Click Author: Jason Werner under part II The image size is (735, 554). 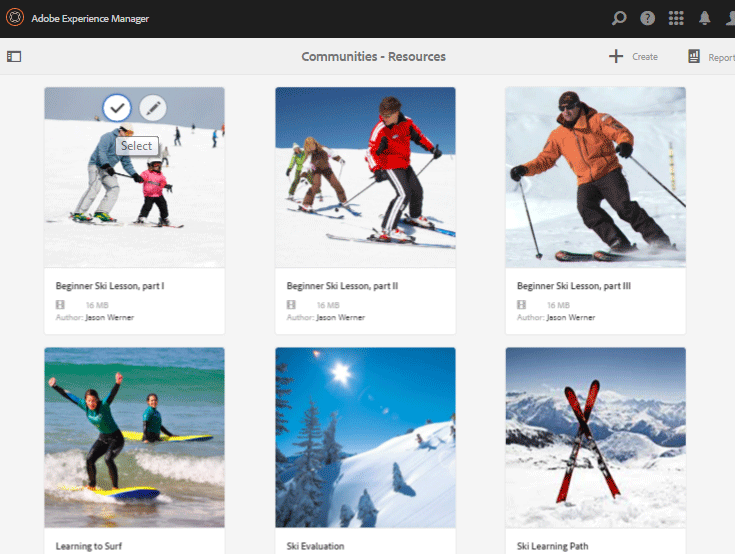point(326,317)
